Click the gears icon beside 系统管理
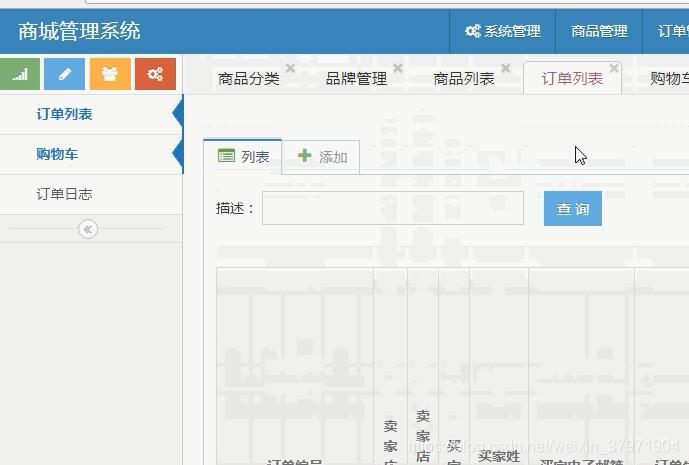The width and height of the screenshot is (689, 465). 473,31
